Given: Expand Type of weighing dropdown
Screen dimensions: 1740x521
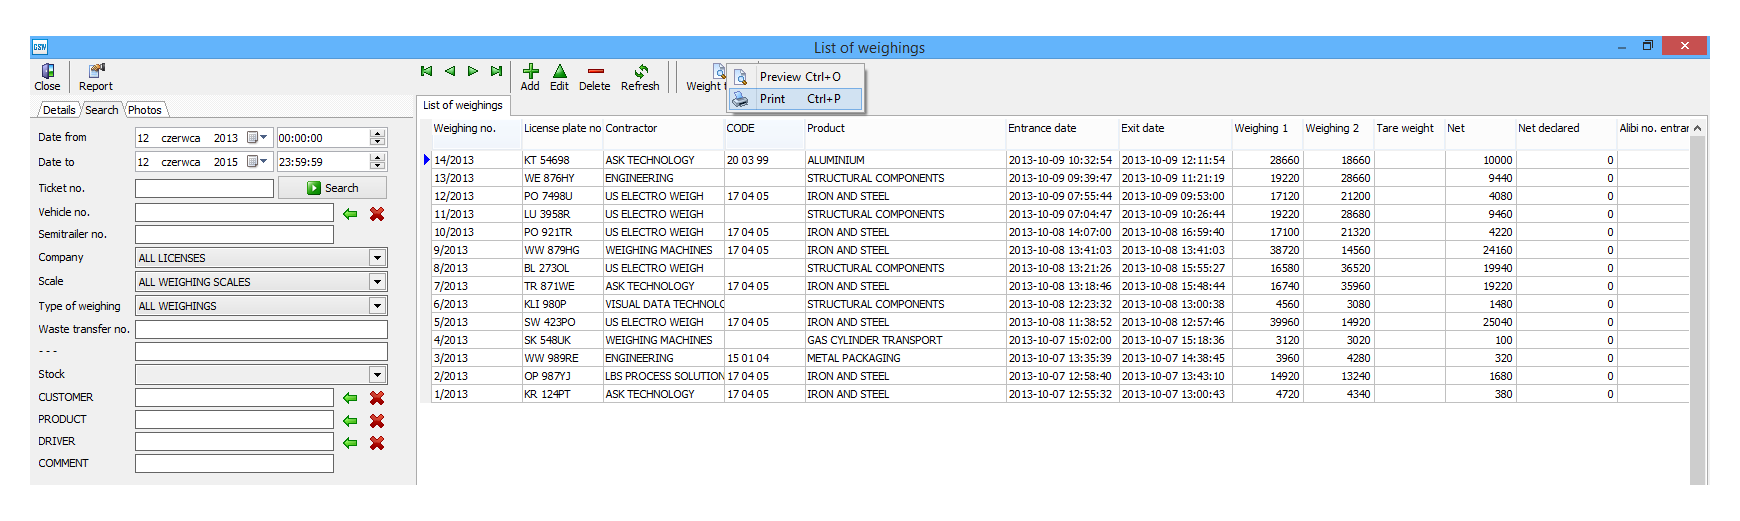Looking at the screenshot, I should [377, 306].
